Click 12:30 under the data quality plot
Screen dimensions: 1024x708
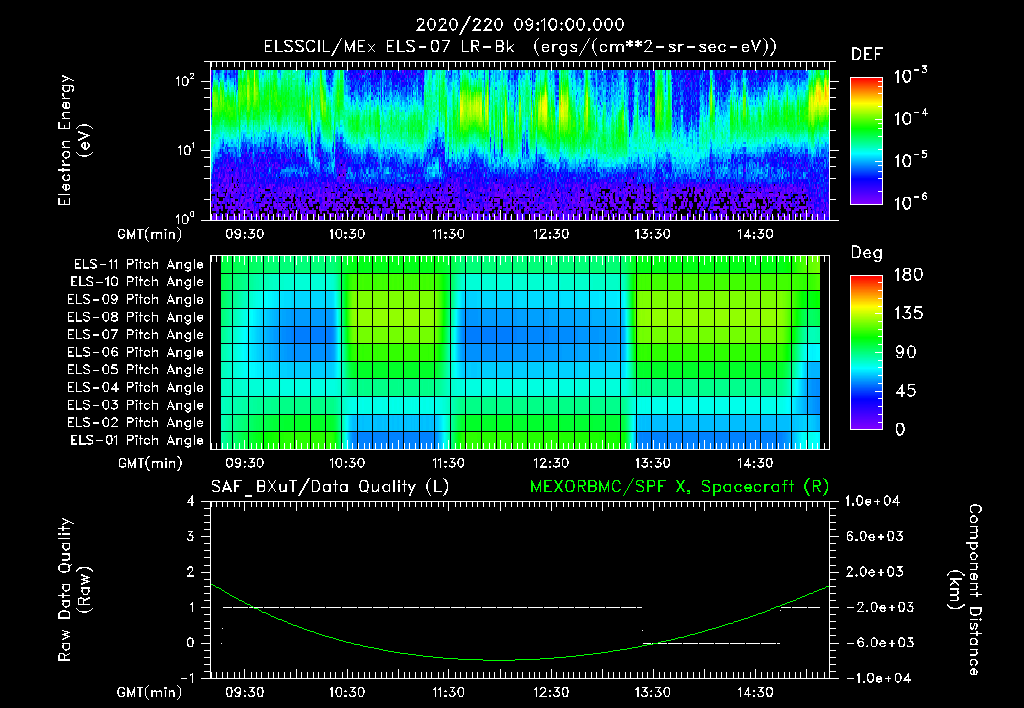(551, 692)
